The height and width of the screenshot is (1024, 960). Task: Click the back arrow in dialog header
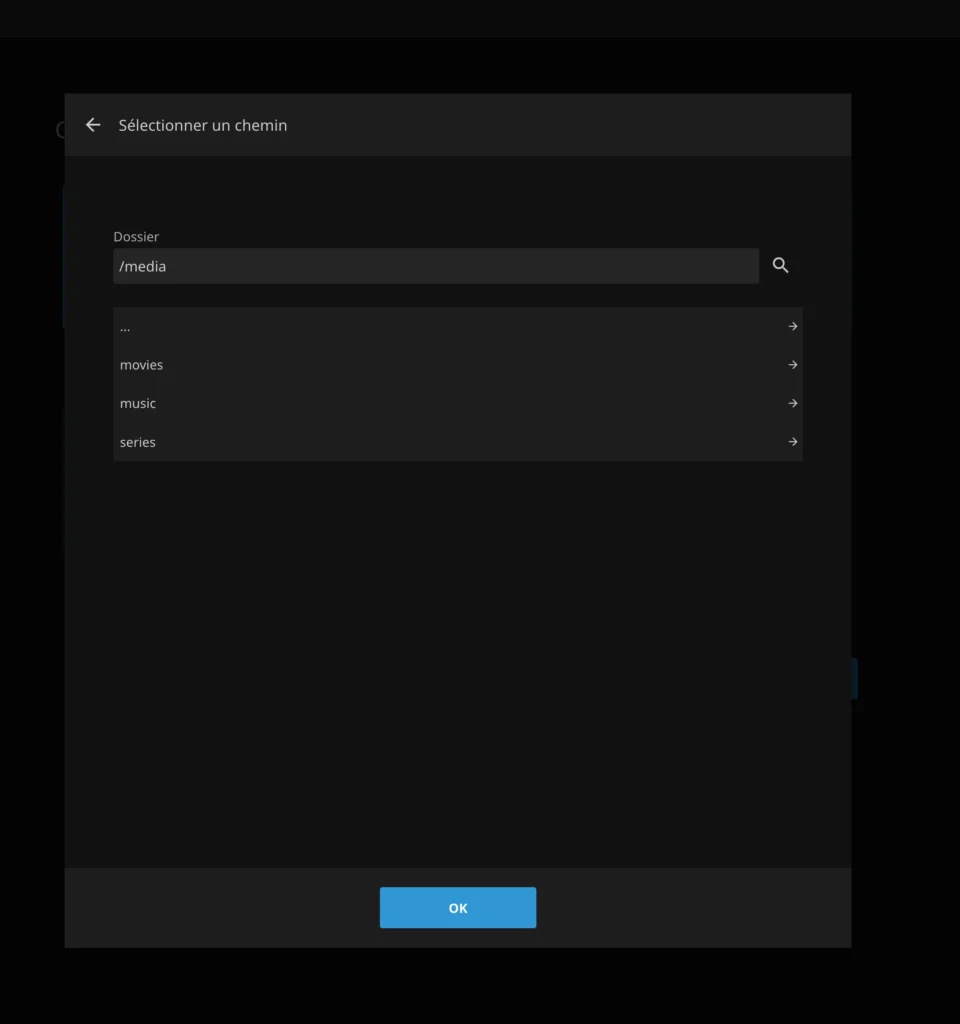93,125
